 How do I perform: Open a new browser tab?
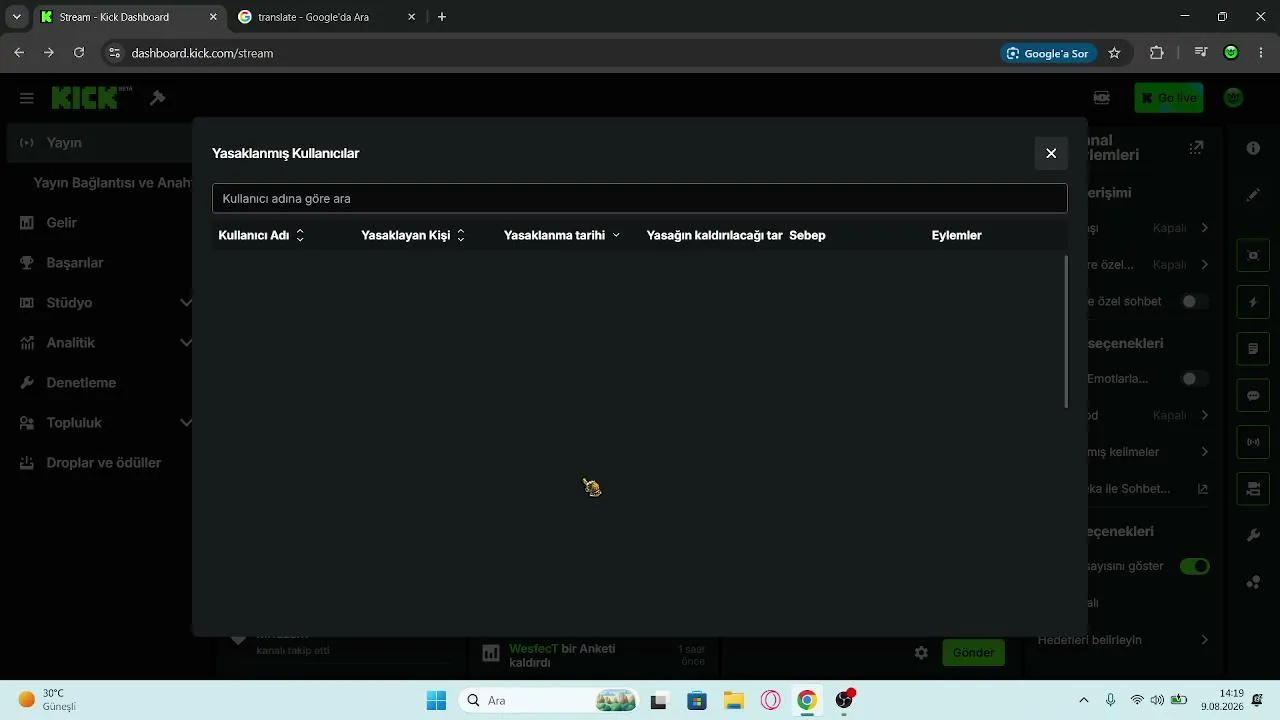[x=442, y=17]
